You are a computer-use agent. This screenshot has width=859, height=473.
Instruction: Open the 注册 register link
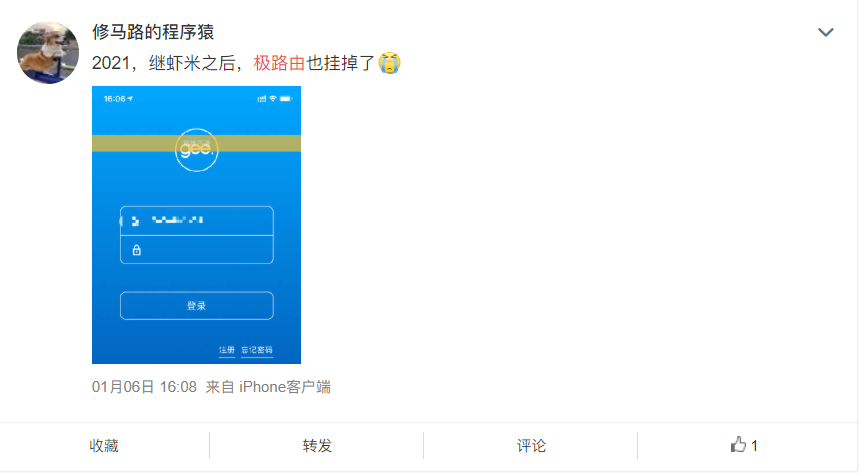click(227, 350)
